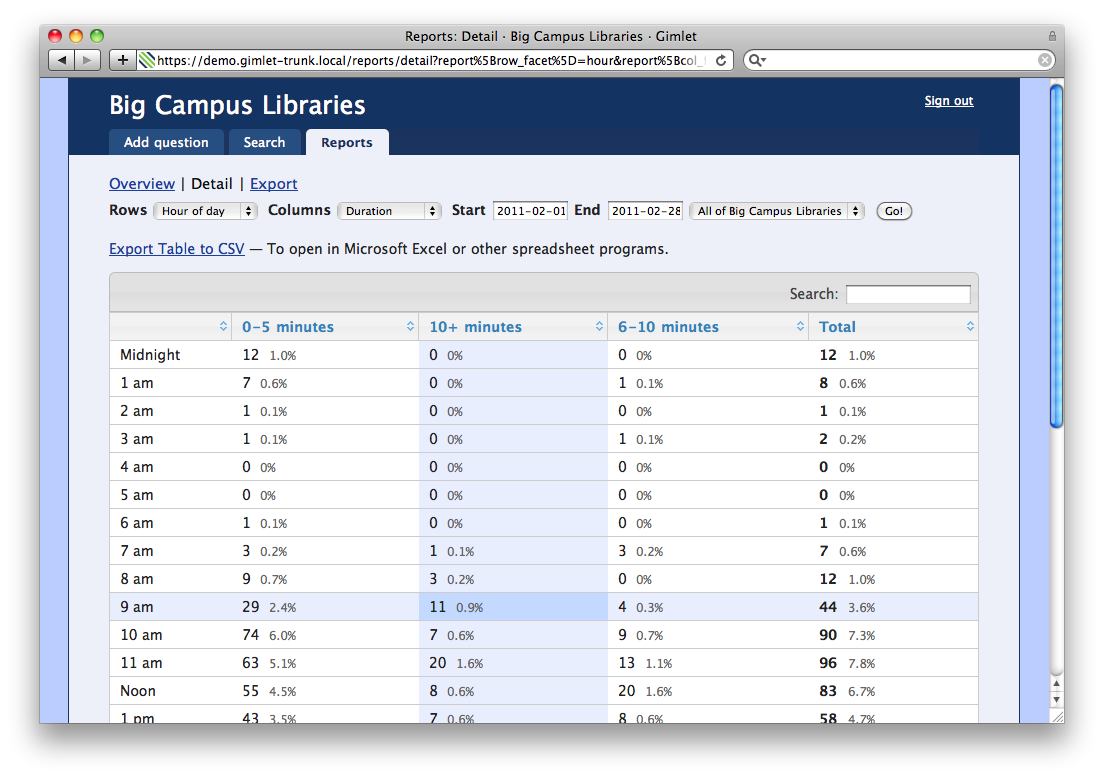Click the 4 am row label
The width and height of the screenshot is (1104, 778).
point(137,467)
